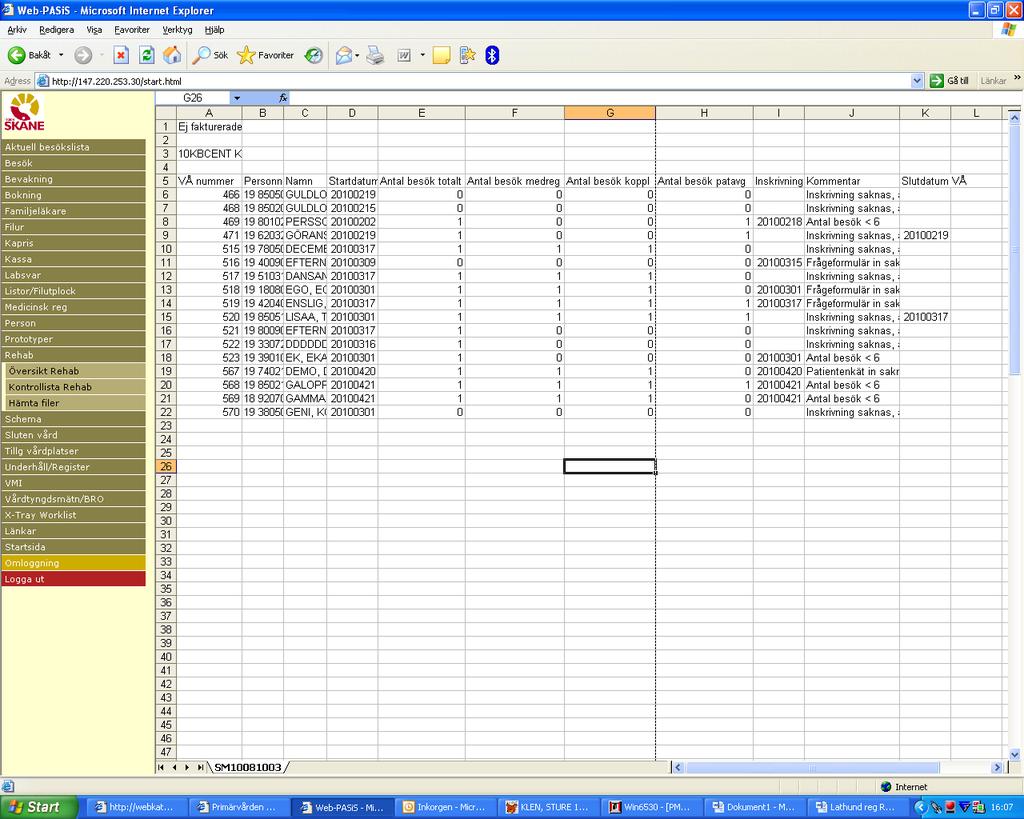Open the history clock icon

[314, 56]
